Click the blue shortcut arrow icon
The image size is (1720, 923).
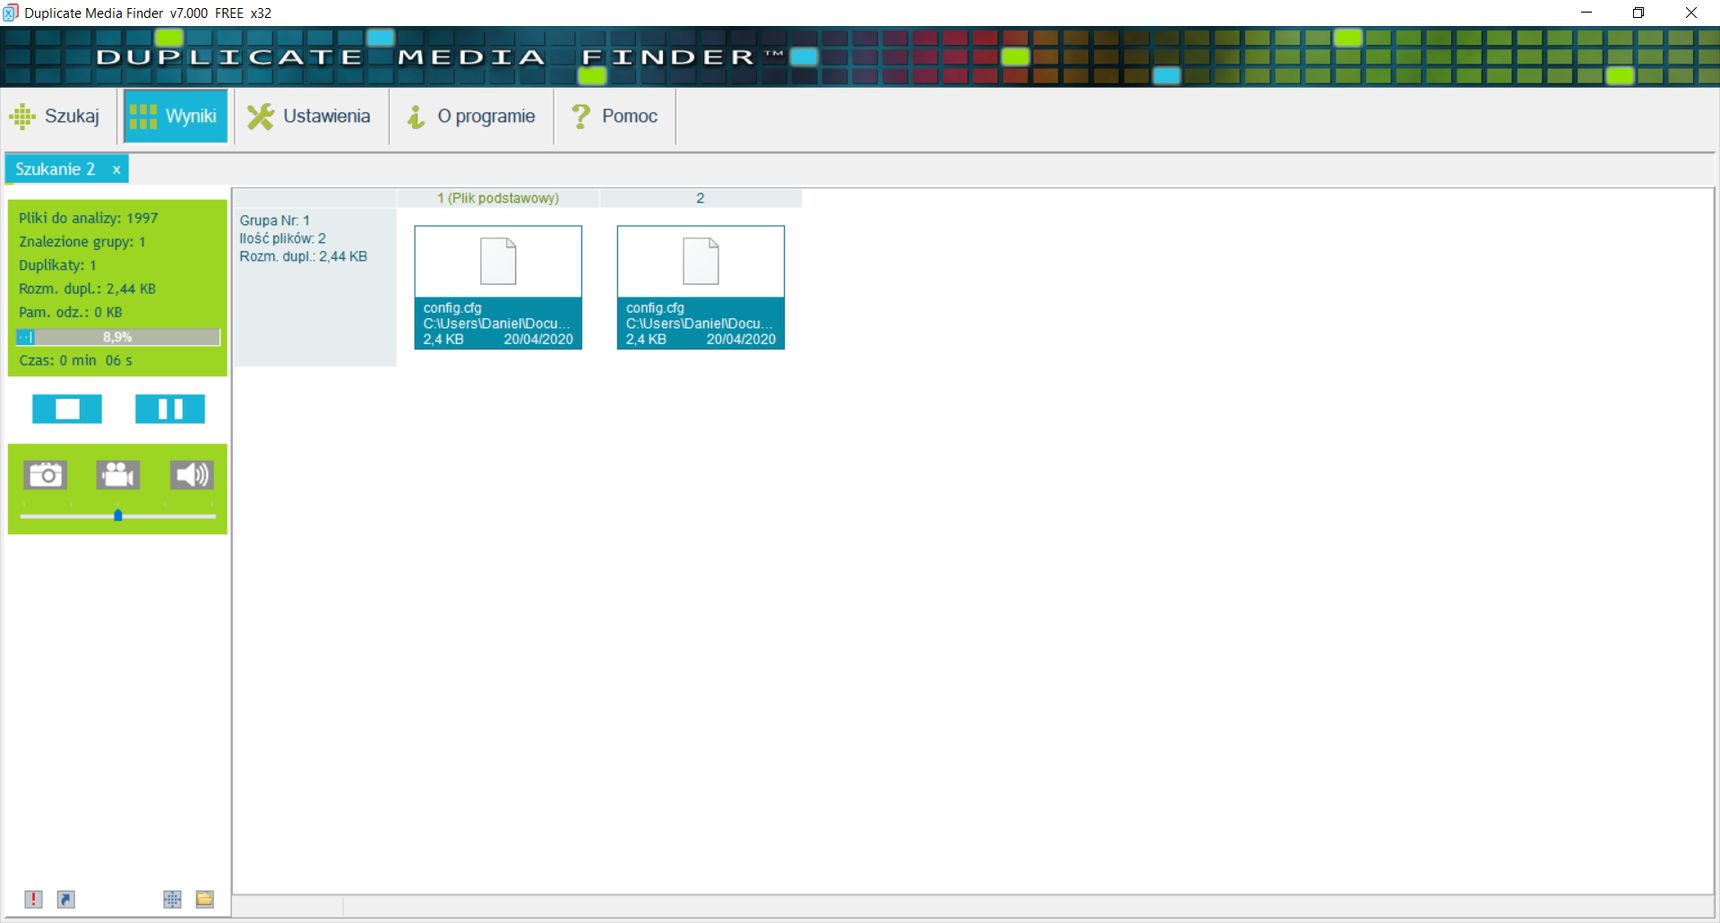[x=66, y=899]
